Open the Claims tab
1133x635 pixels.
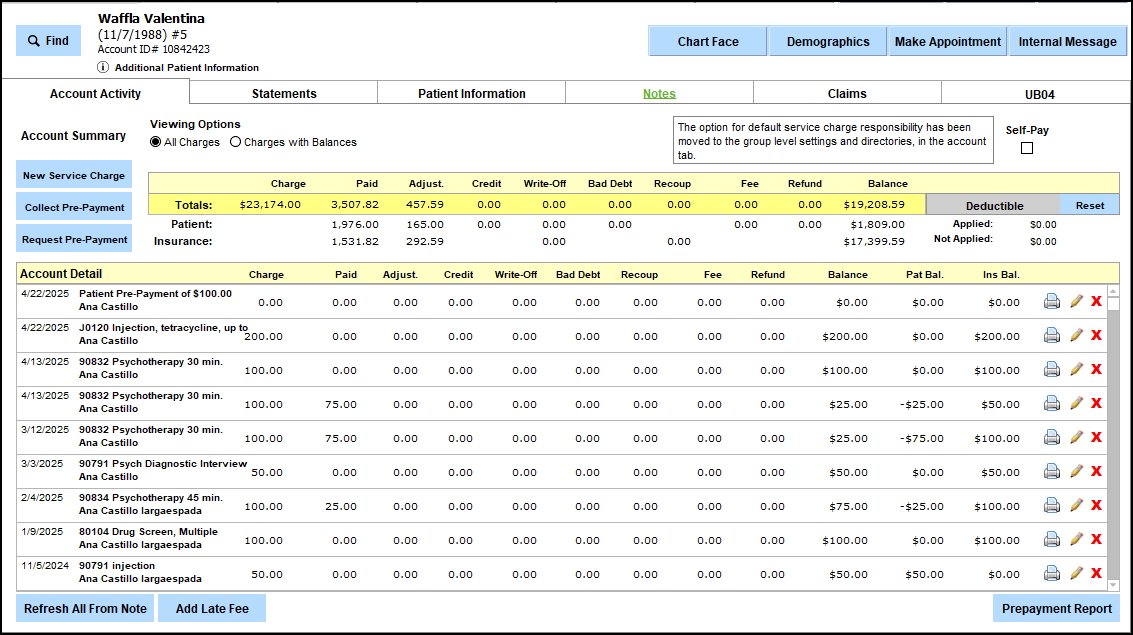tap(847, 94)
